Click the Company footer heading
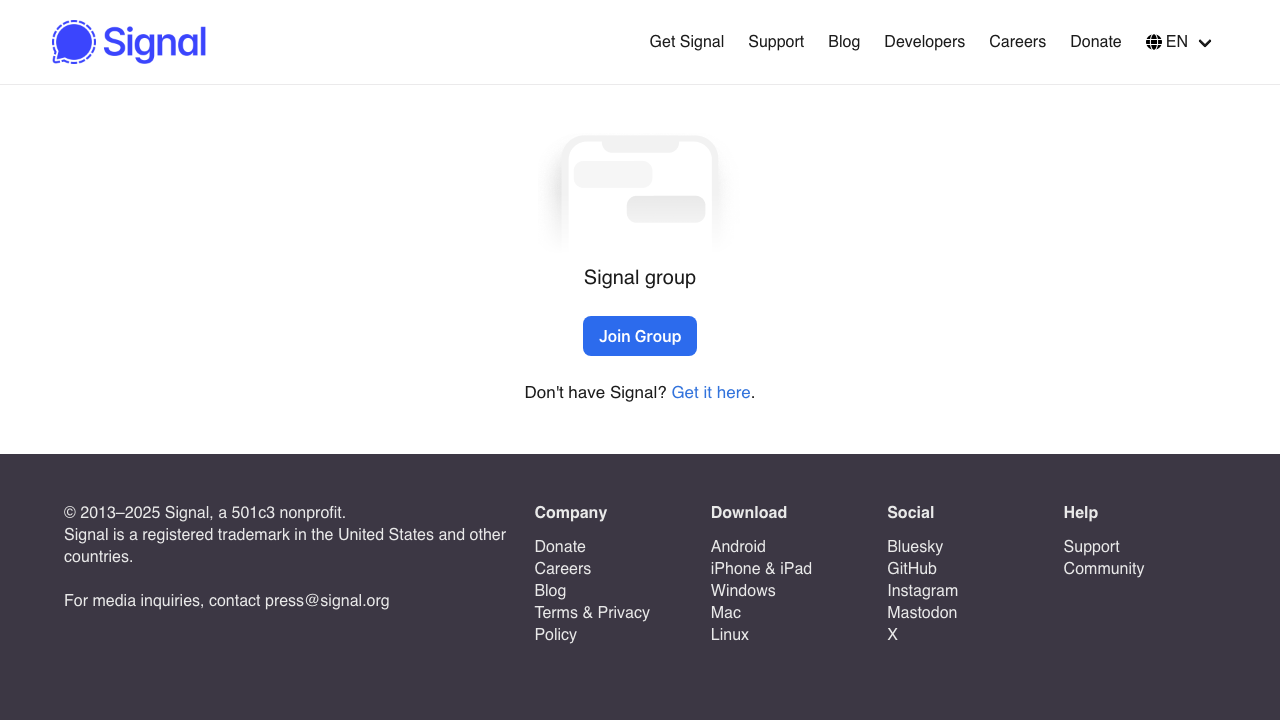The image size is (1280, 720). pyautogui.click(x=571, y=512)
